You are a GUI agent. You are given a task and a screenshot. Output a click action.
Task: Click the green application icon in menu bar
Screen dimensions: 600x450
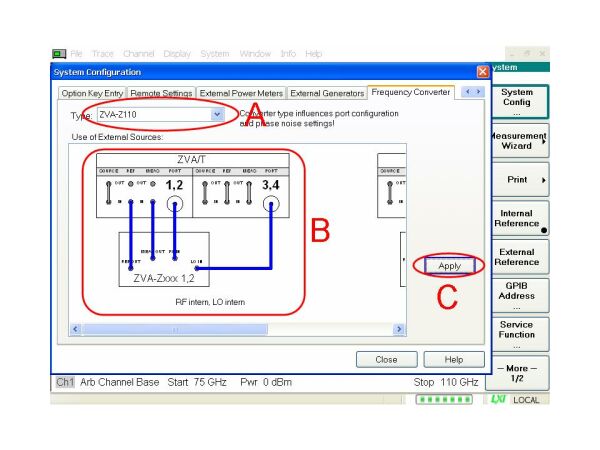pos(59,54)
